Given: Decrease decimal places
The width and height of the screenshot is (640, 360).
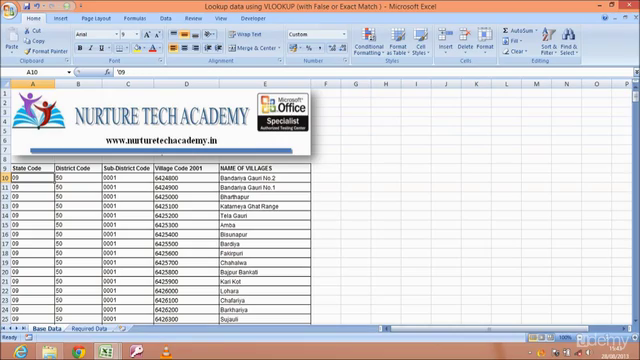Looking at the screenshot, I should pos(343,48).
